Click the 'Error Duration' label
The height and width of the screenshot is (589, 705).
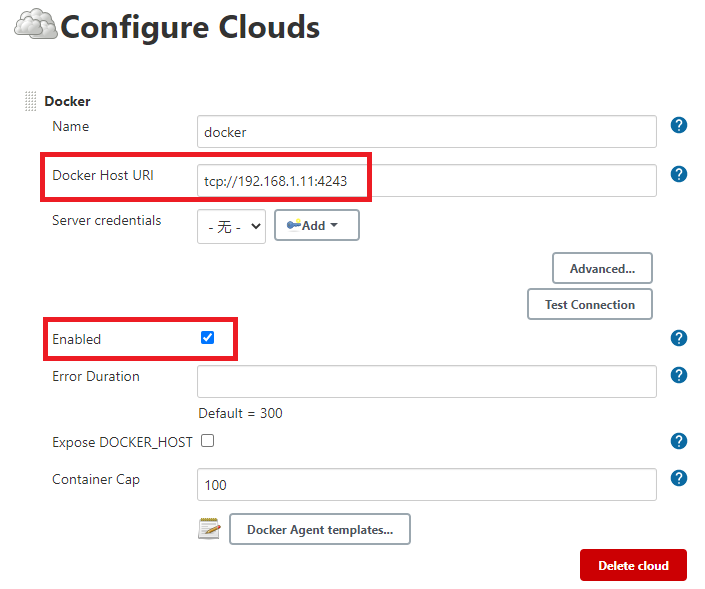96,376
